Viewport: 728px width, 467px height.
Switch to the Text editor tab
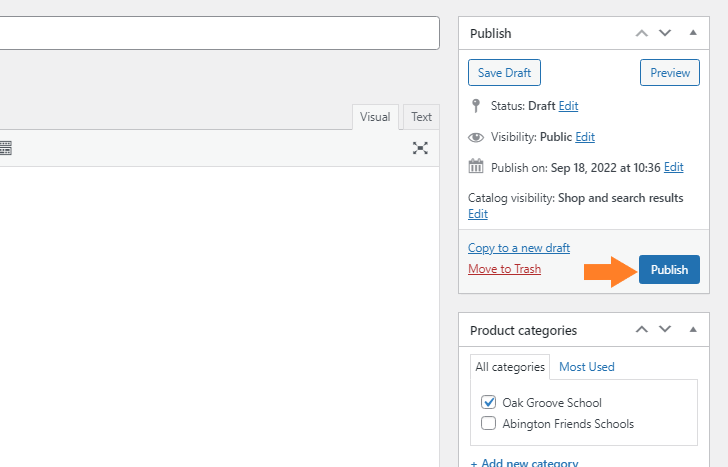tap(421, 117)
